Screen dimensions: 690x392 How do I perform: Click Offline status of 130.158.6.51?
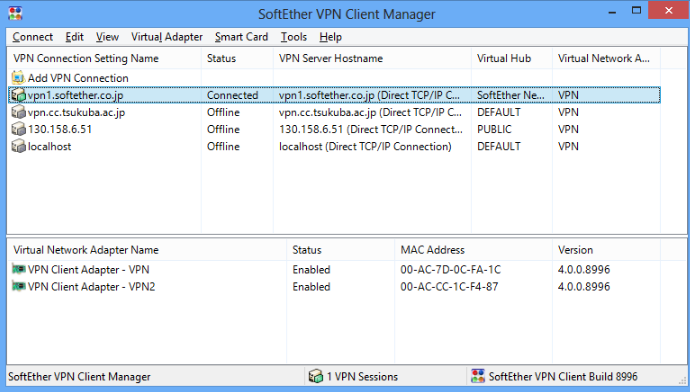tap(223, 129)
